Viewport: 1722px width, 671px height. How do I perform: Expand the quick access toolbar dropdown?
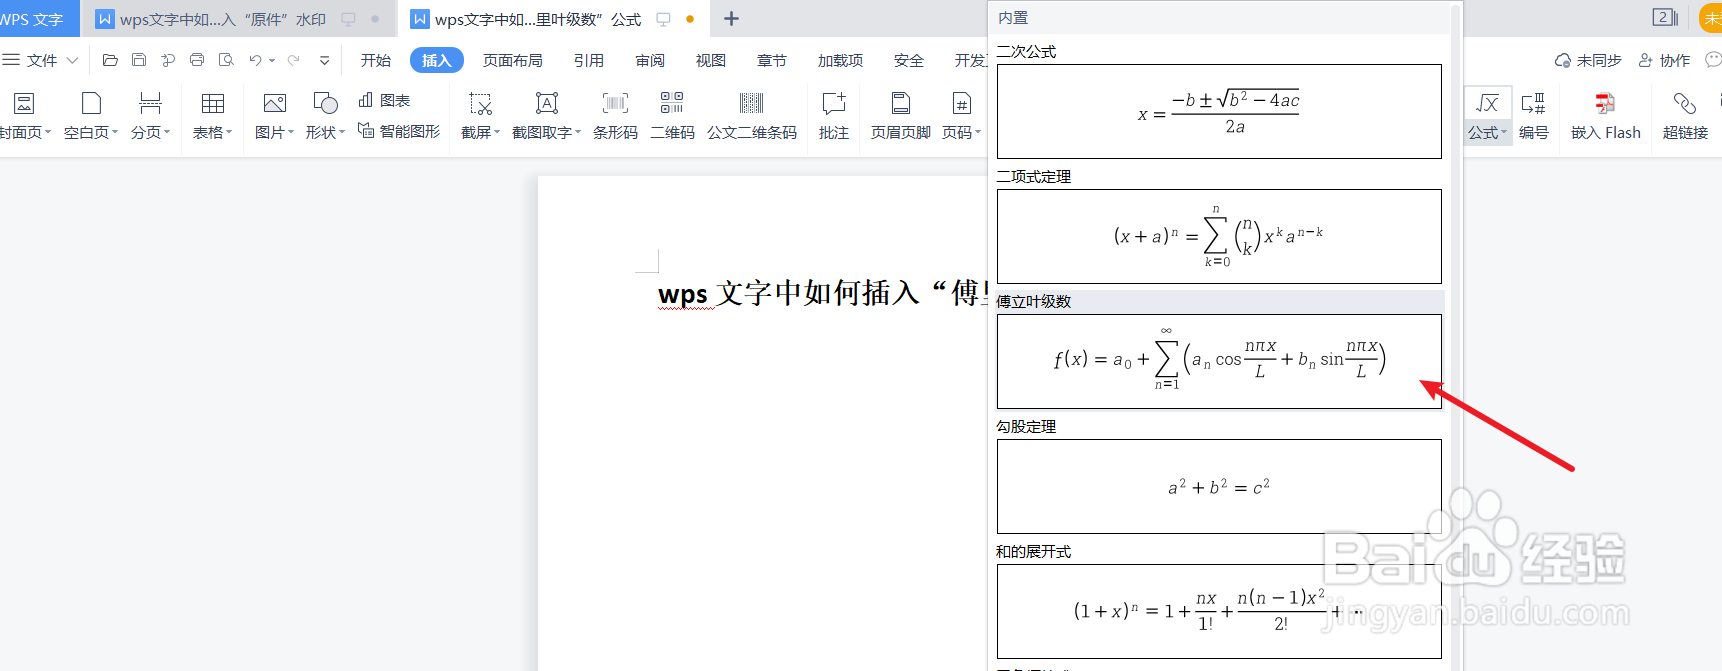click(x=324, y=60)
